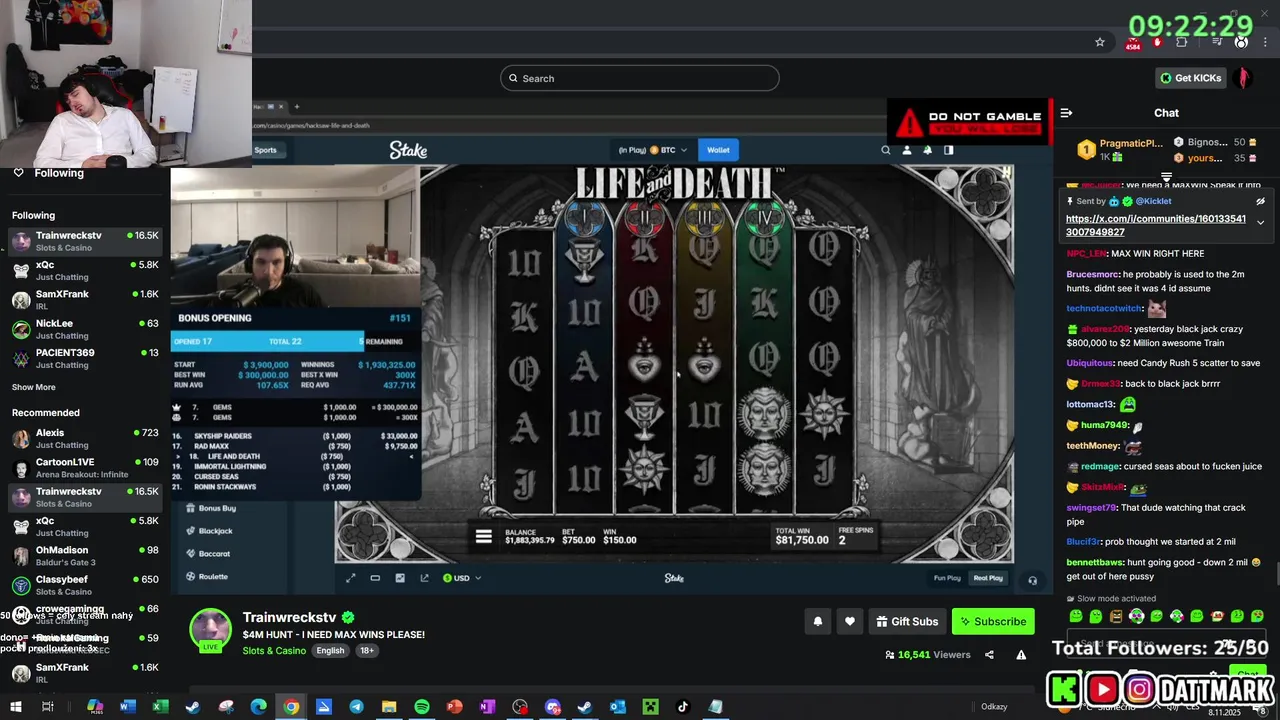Subscribe to Trainwreckstv channel
Image resolution: width=1280 pixels, height=720 pixels.
[x=993, y=621]
